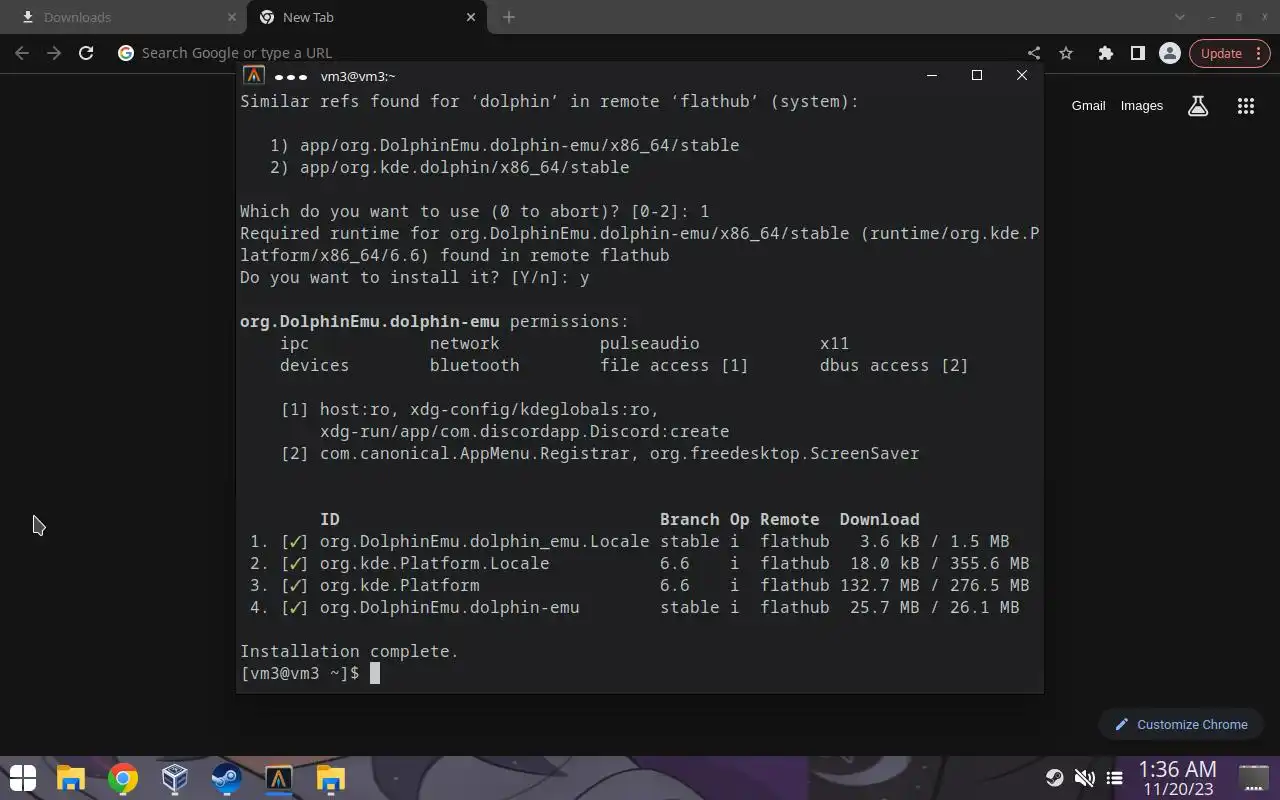Switch to the Downloads tab
Image resolution: width=1280 pixels, height=800 pixels.
click(122, 17)
